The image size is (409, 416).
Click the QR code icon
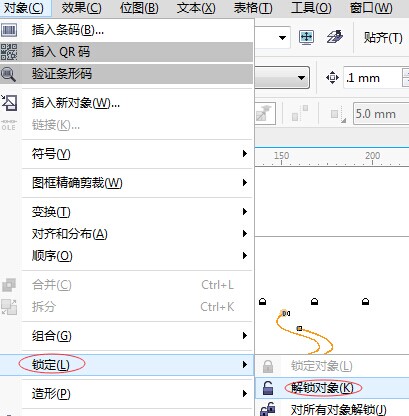(9, 52)
